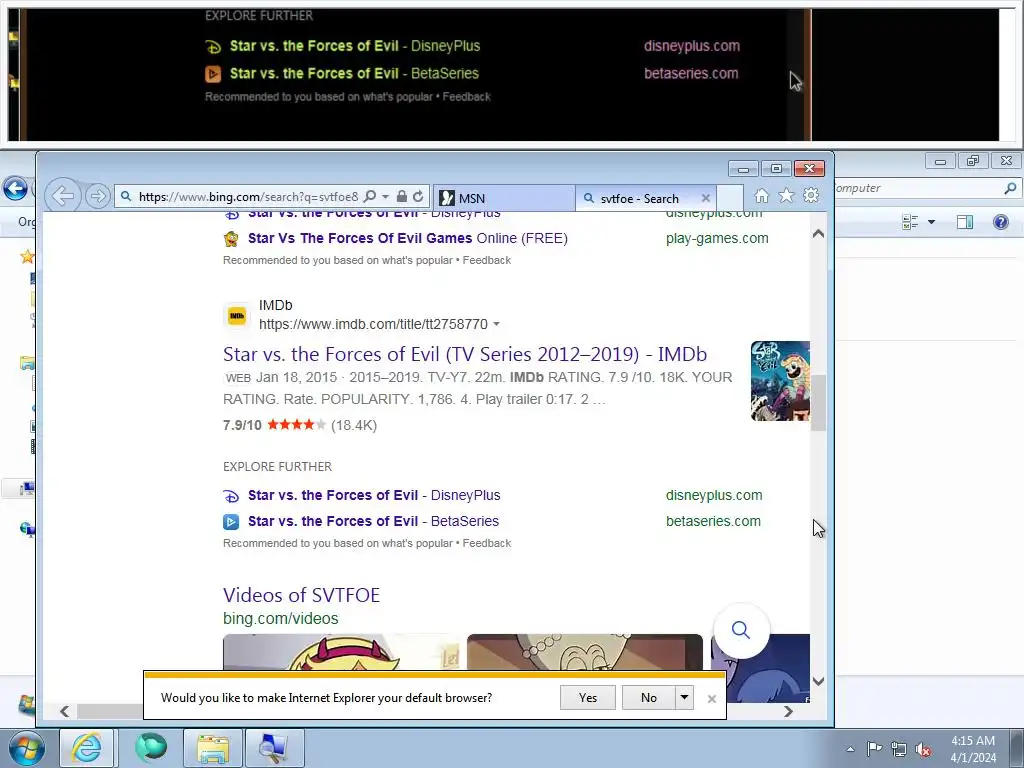Open Windows Explorer from the taskbar
The image size is (1024, 768).
point(213,748)
